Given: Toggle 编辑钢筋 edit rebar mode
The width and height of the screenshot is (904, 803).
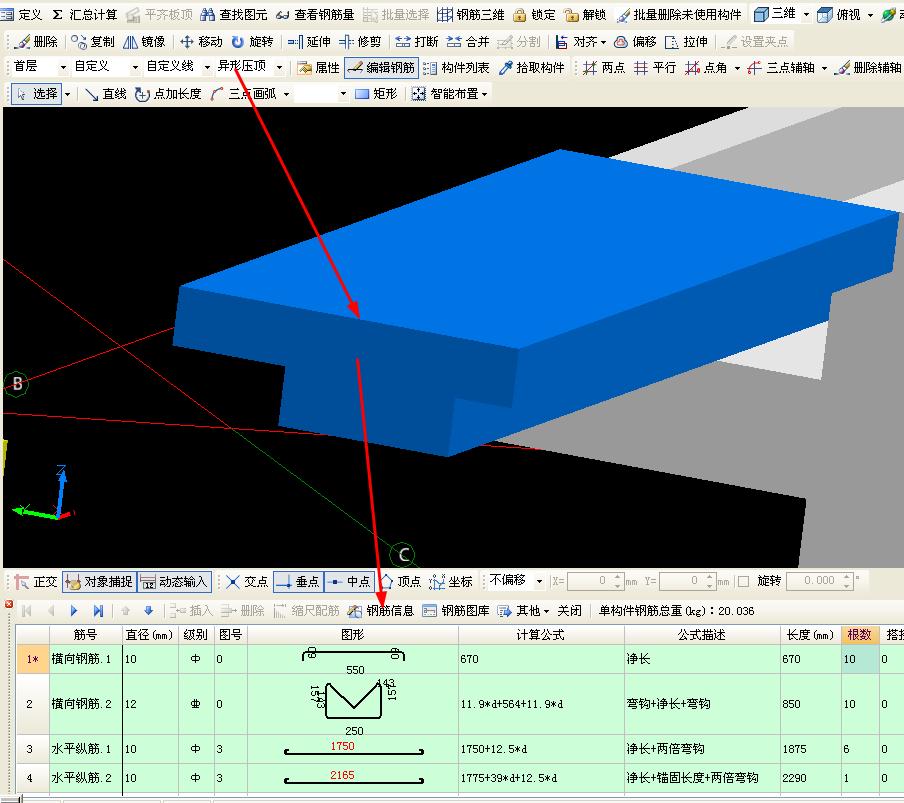Looking at the screenshot, I should 382,67.
